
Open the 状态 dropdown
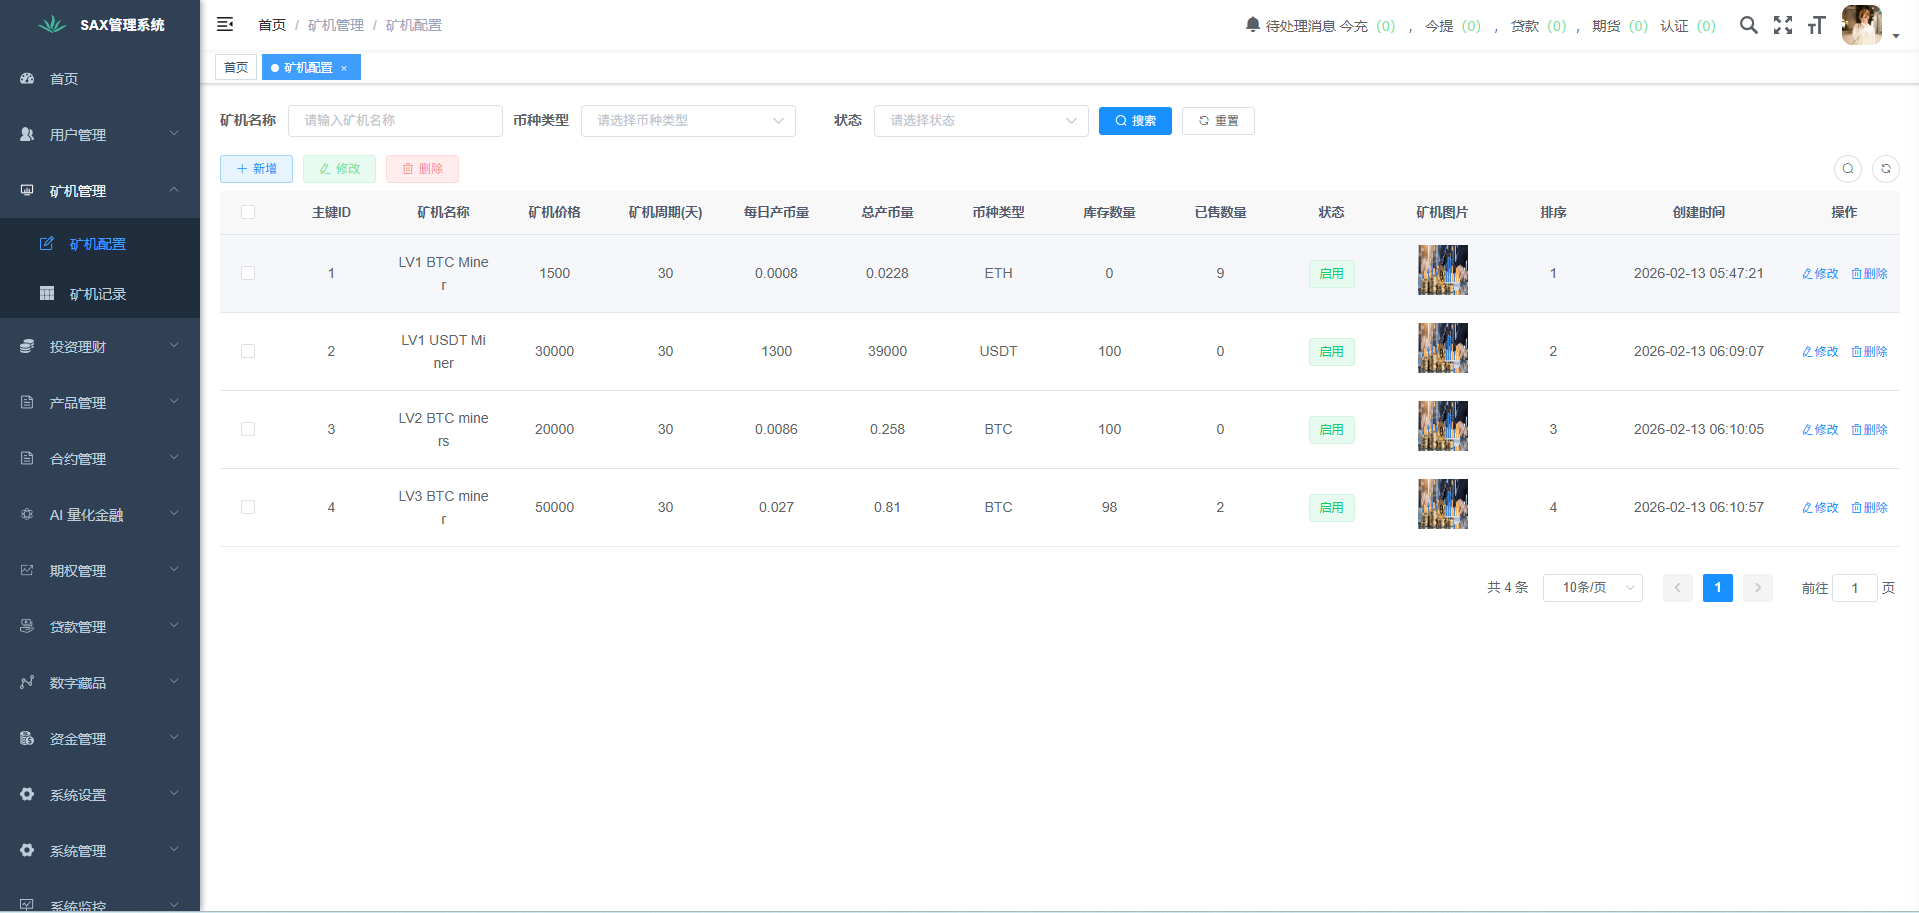(981, 120)
